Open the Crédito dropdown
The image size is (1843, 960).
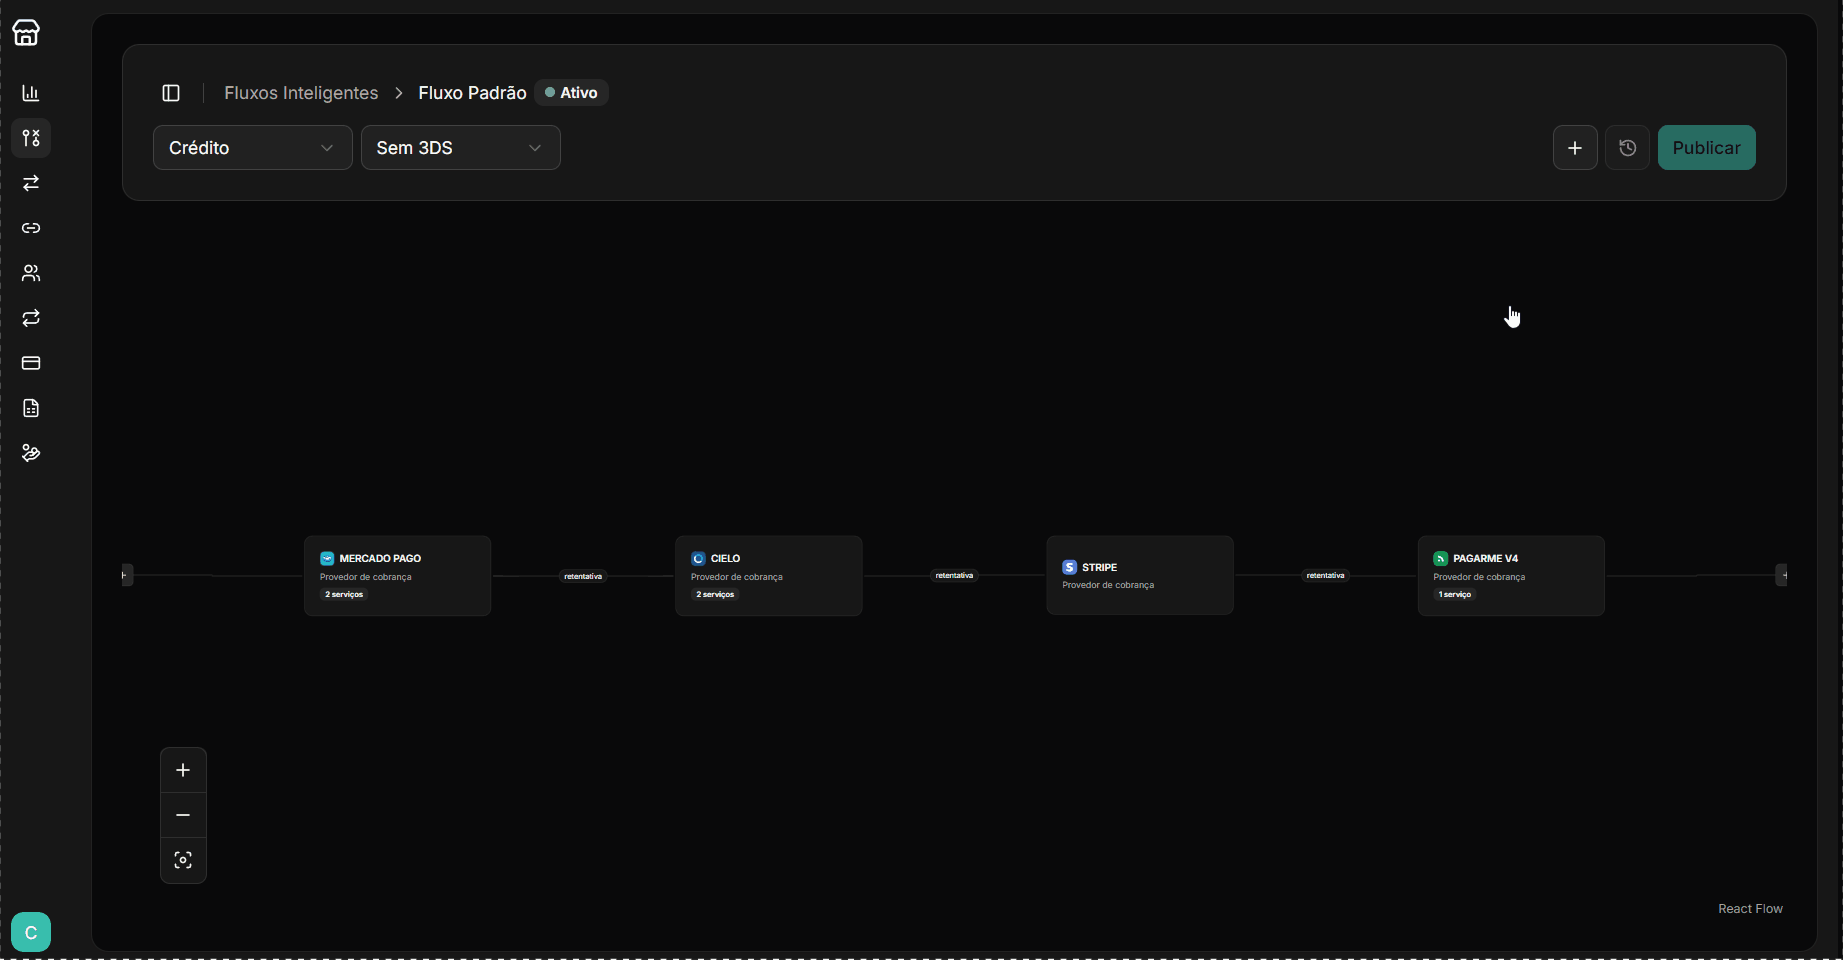253,148
